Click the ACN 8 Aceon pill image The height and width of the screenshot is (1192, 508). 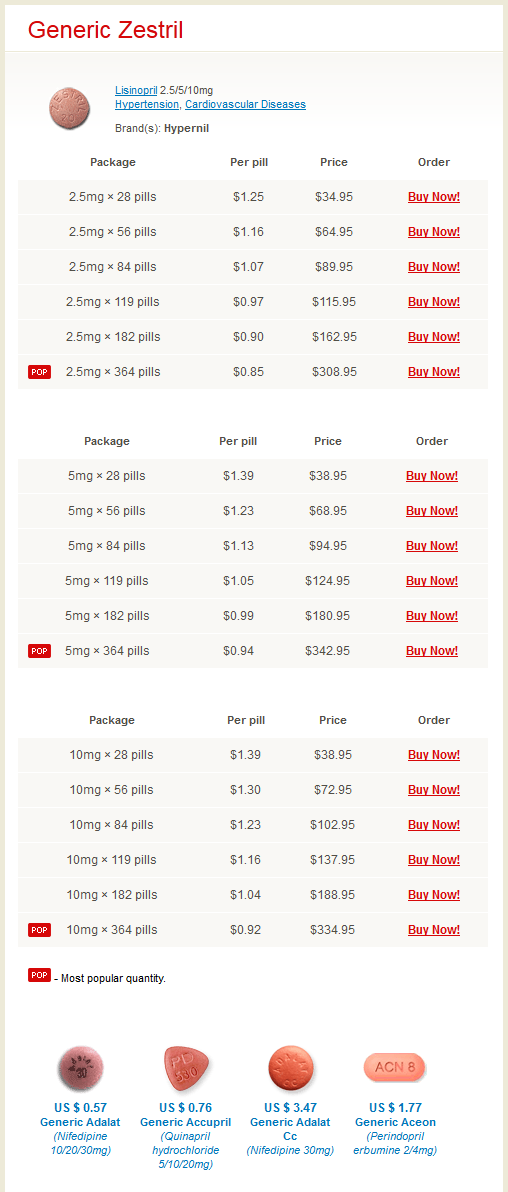coord(395,1067)
